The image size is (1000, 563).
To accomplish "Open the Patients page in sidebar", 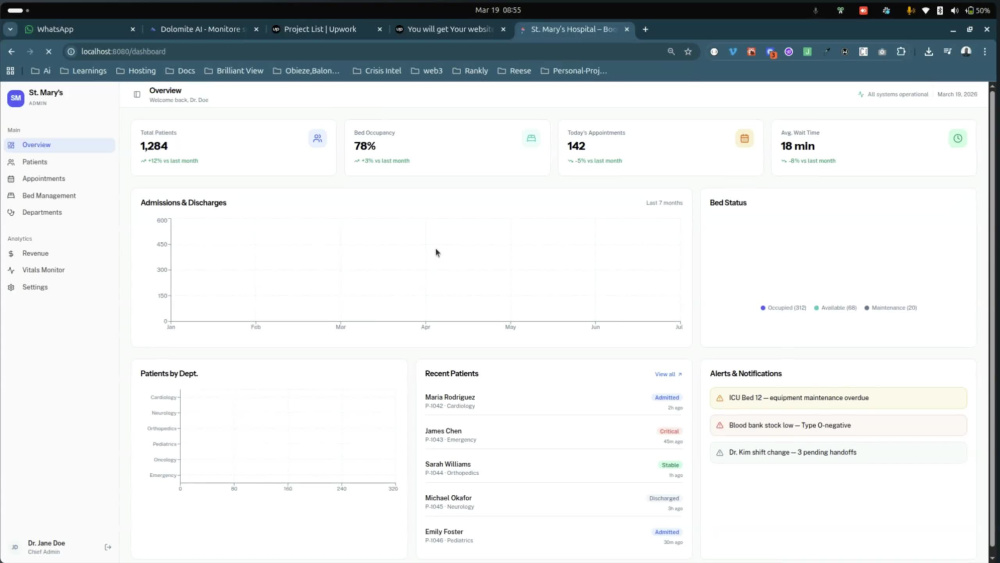I will [x=59, y=162].
